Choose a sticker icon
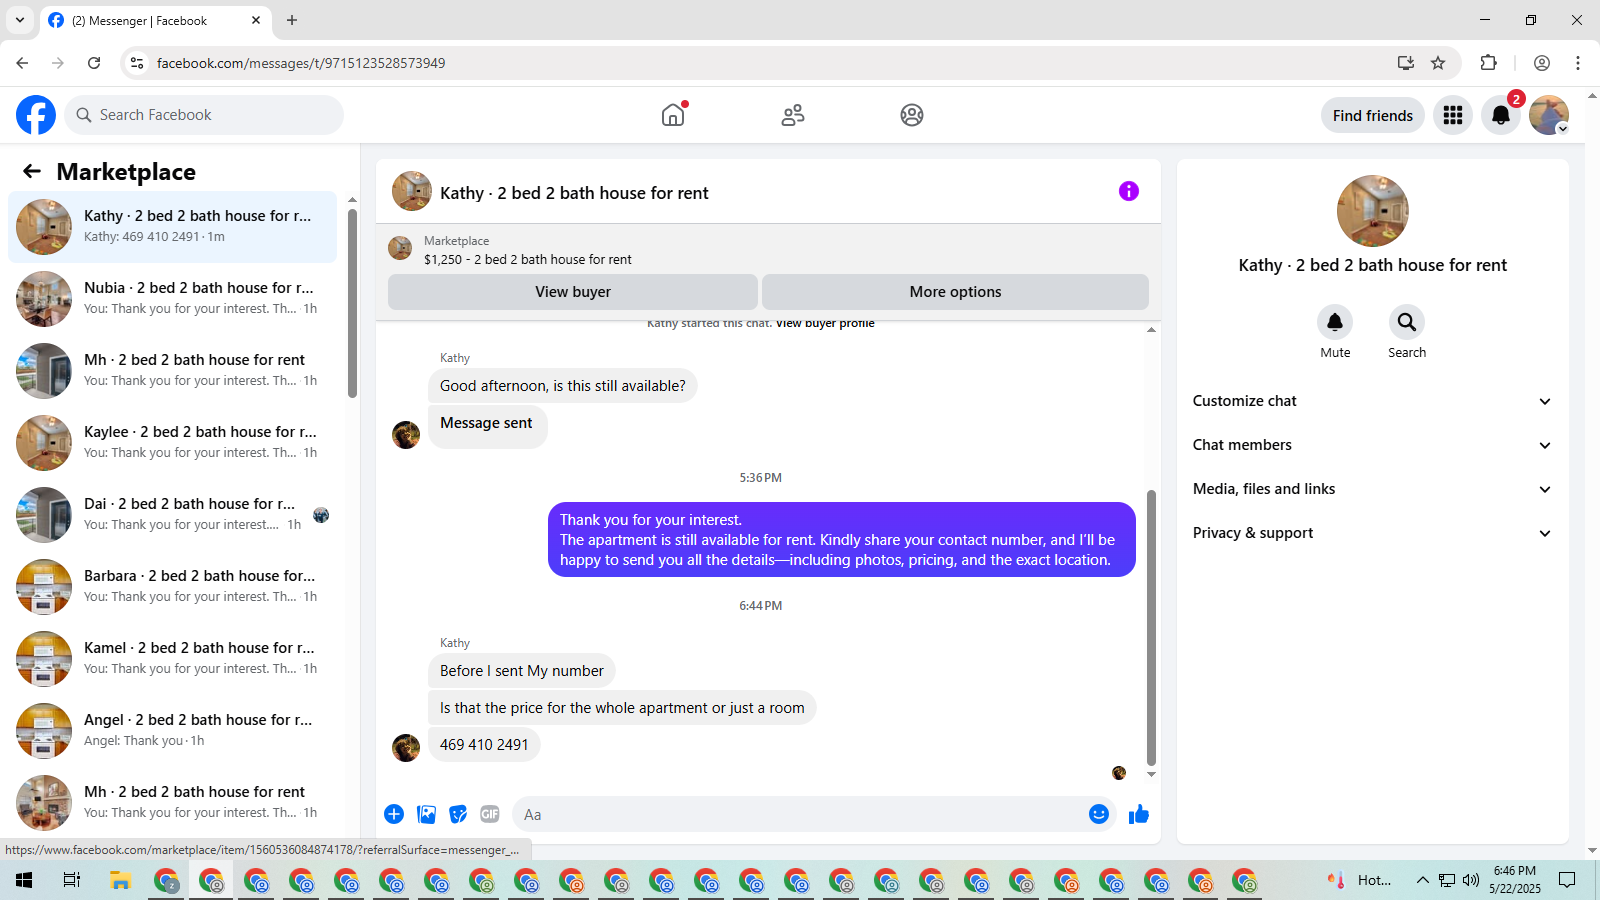Viewport: 1600px width, 900px height. coord(458,814)
